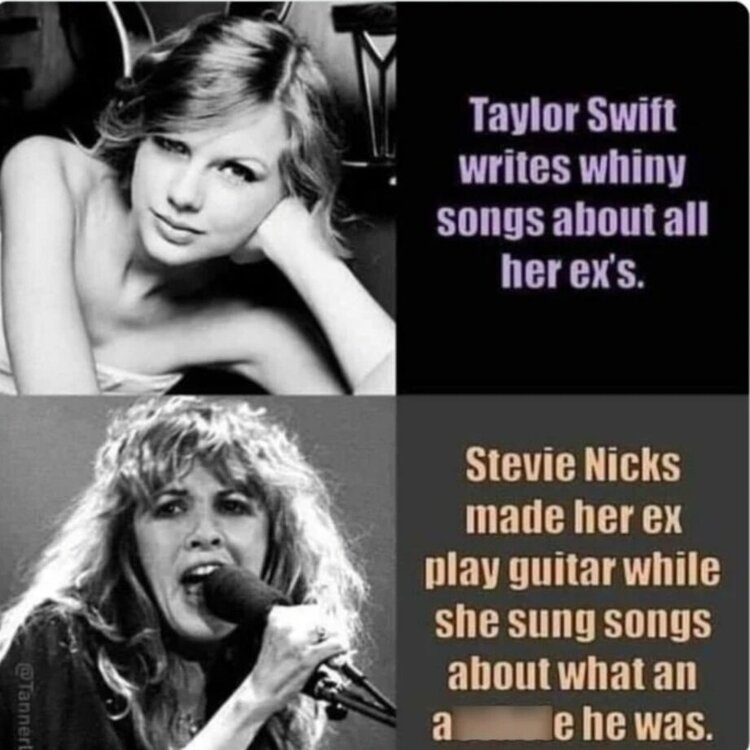Click the text "her ex's."
This screenshot has height=750, width=750.
[573, 273]
